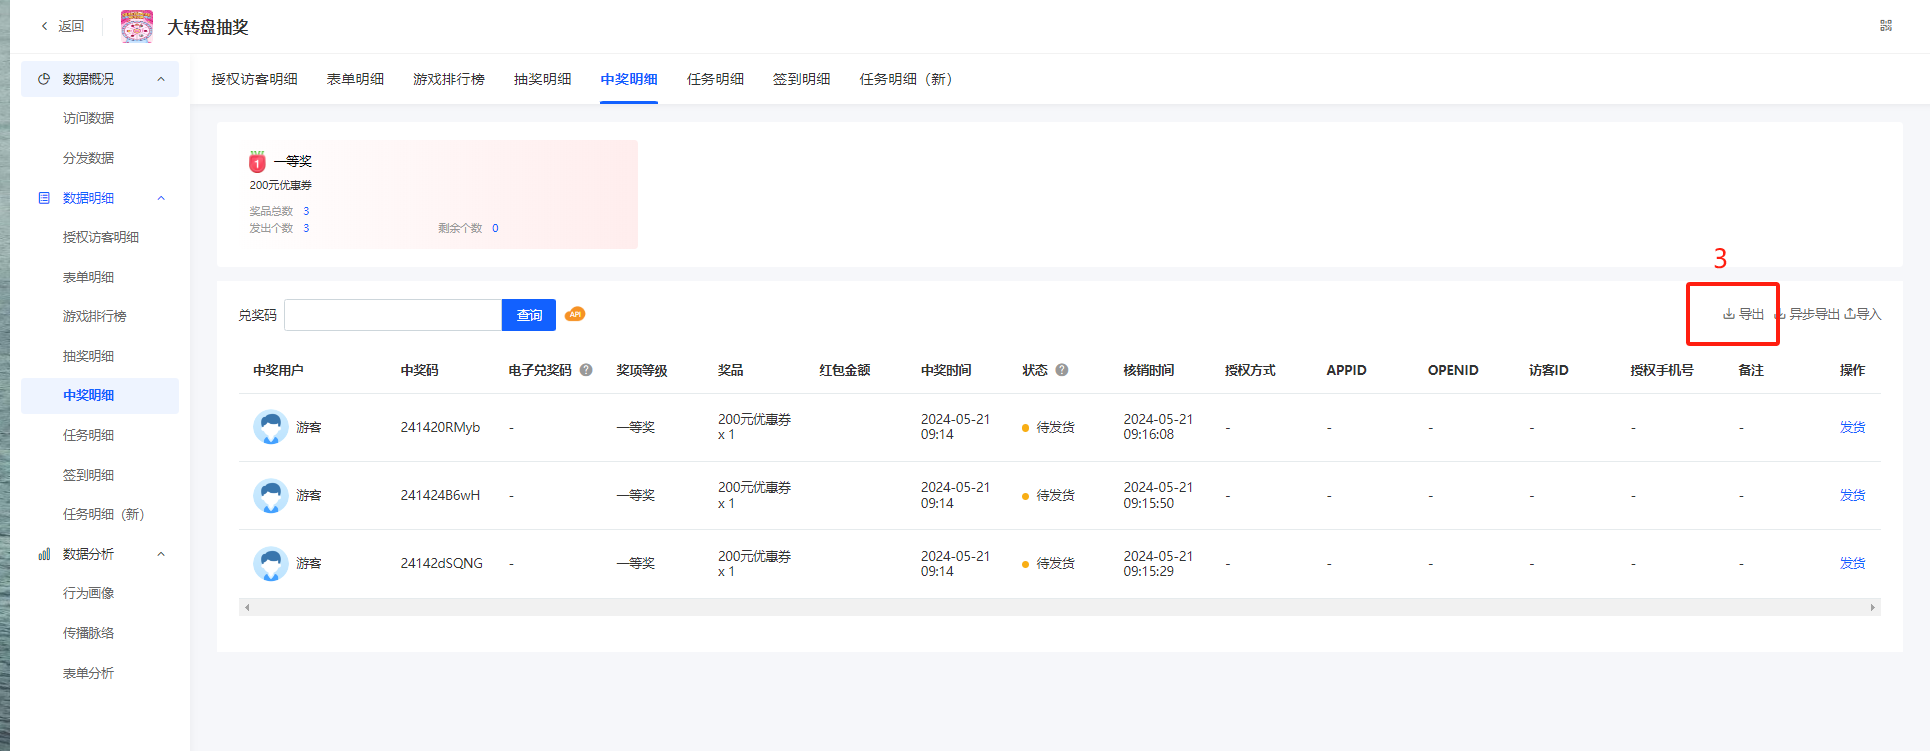Image resolution: width=1930 pixels, height=751 pixels.
Task: Switch to the 签到明细 tab
Action: point(801,79)
